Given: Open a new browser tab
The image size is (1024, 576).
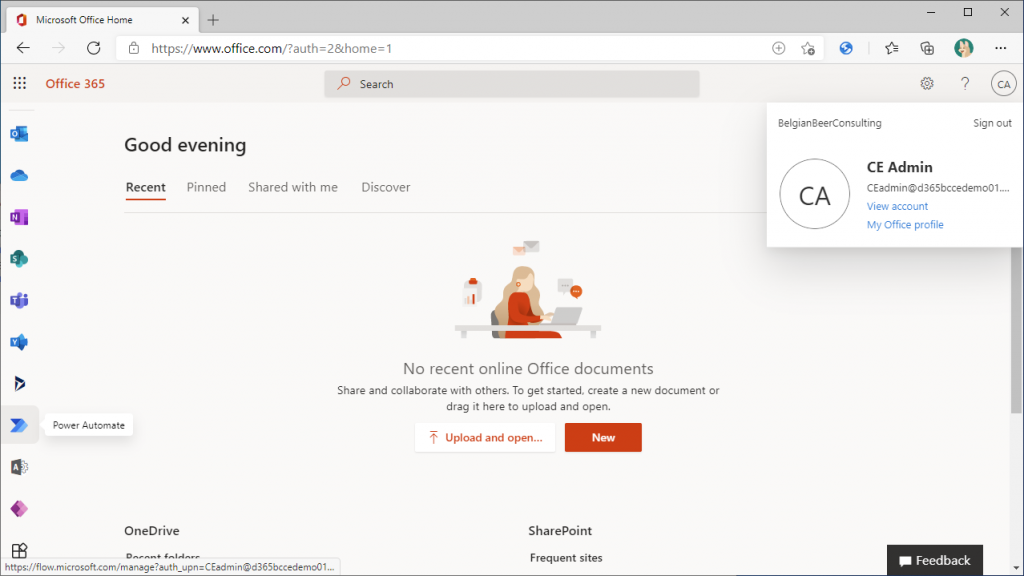Looking at the screenshot, I should coord(213,20).
